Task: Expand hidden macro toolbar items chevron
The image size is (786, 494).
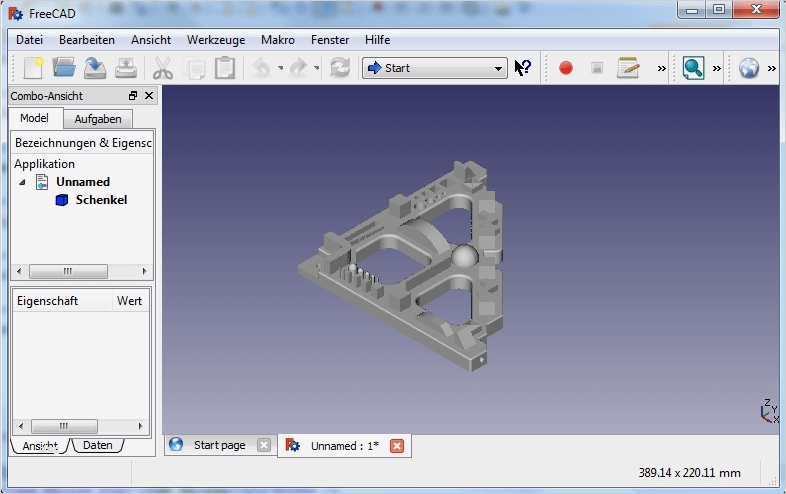Action: pos(661,68)
